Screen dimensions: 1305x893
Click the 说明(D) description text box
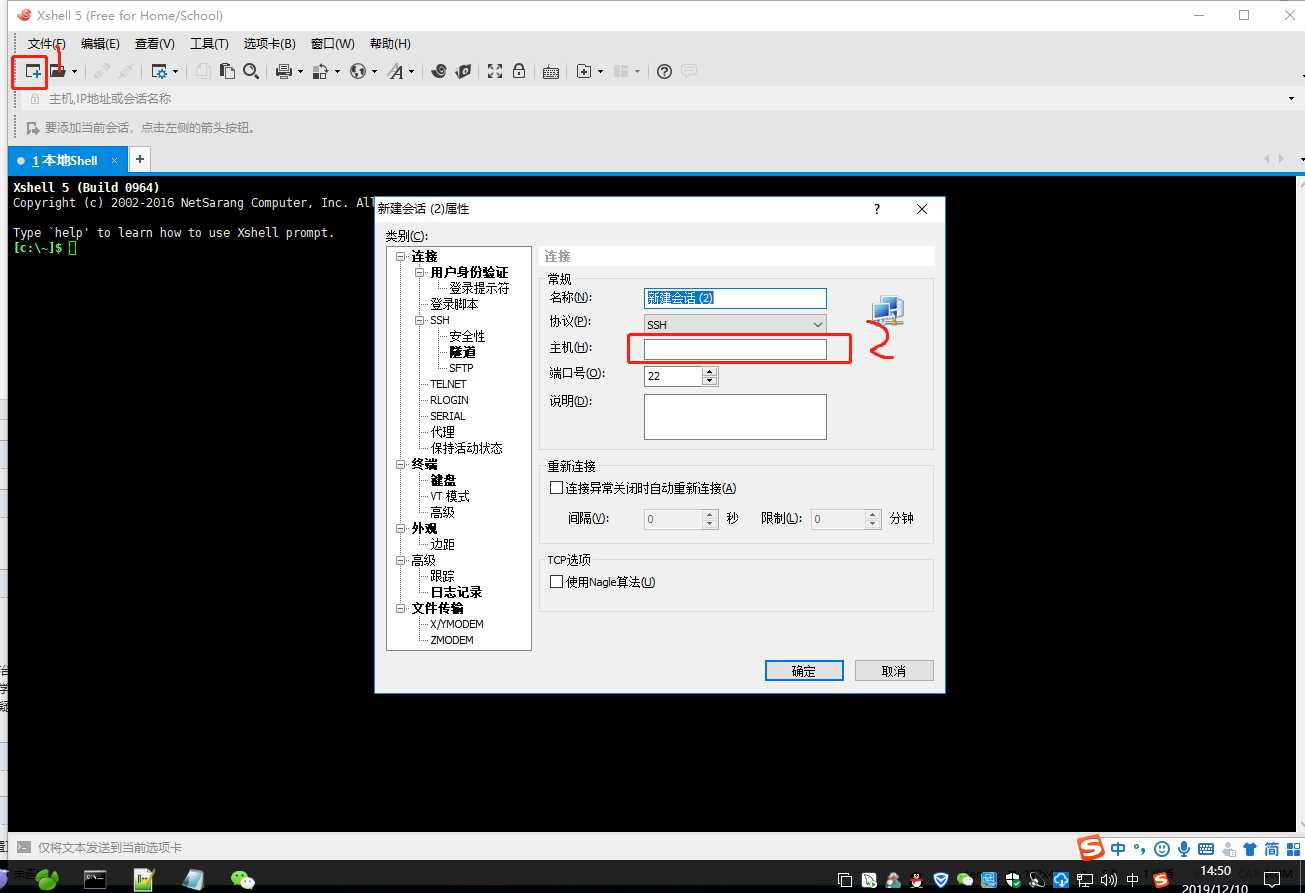pyautogui.click(x=735, y=417)
